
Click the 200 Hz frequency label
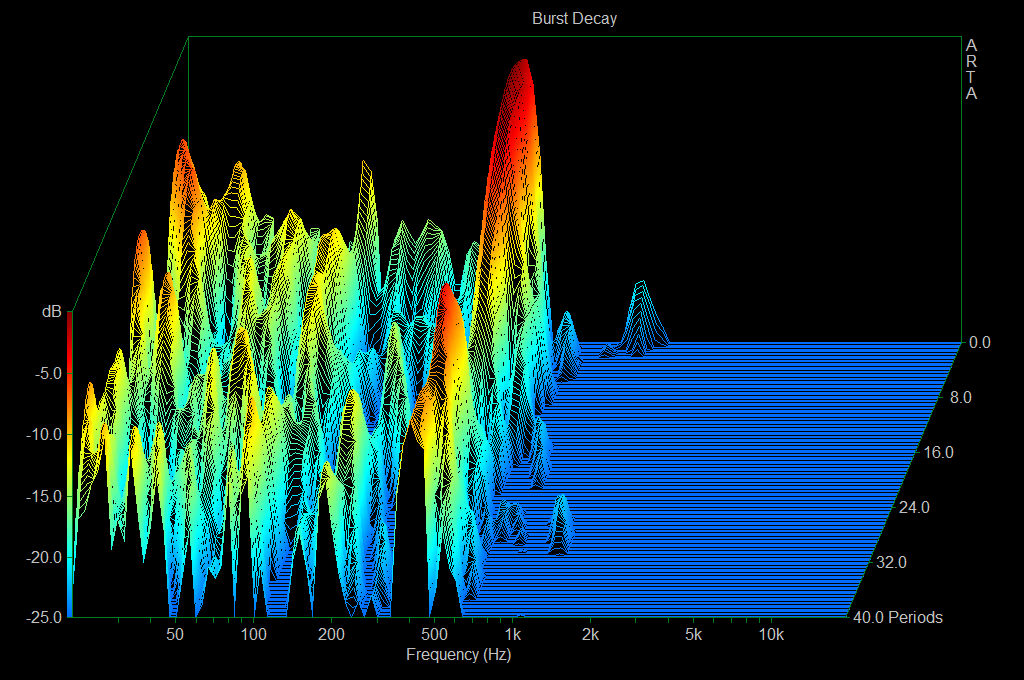[x=331, y=634]
